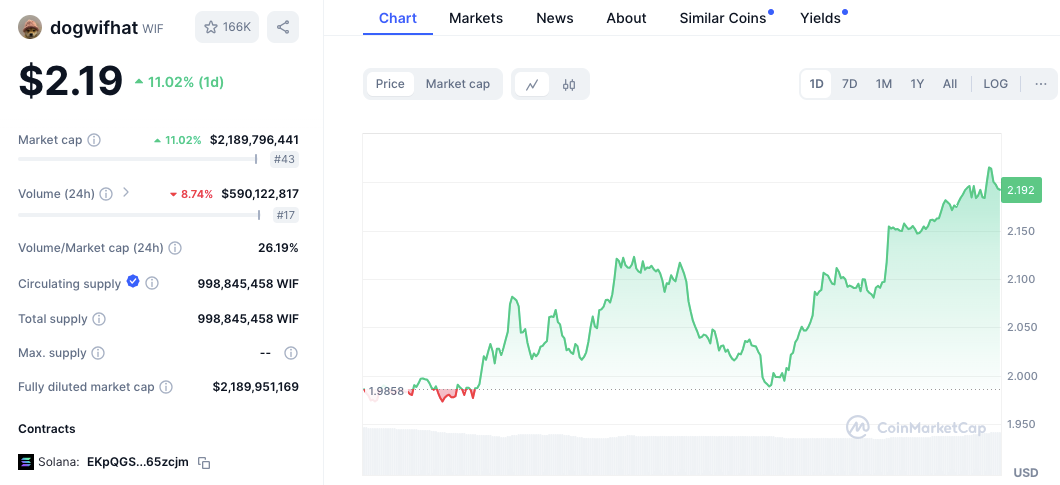This screenshot has width=1060, height=485.
Task: Copy the Solana contract address
Action: (204, 463)
